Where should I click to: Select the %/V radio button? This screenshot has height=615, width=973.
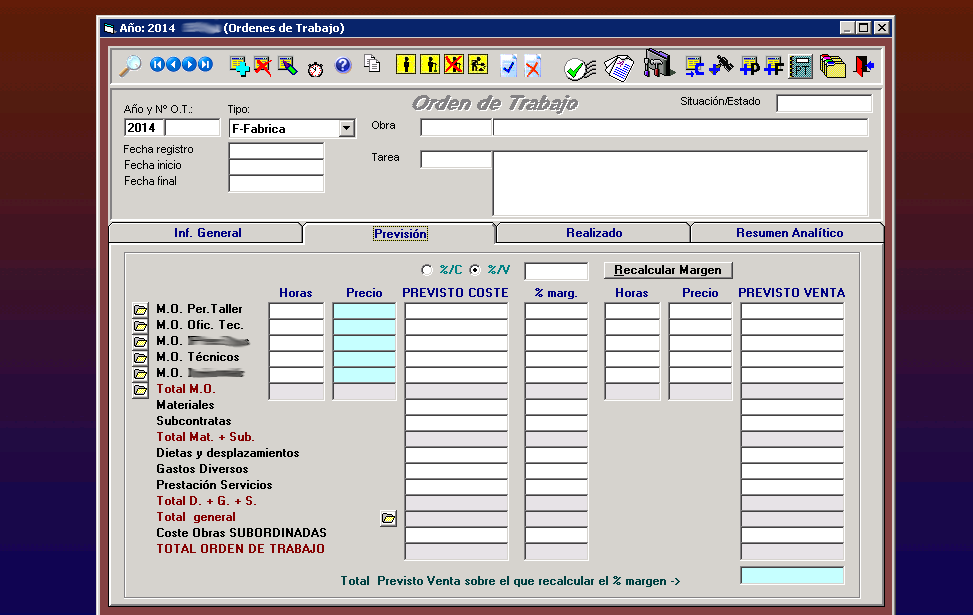click(x=475, y=269)
